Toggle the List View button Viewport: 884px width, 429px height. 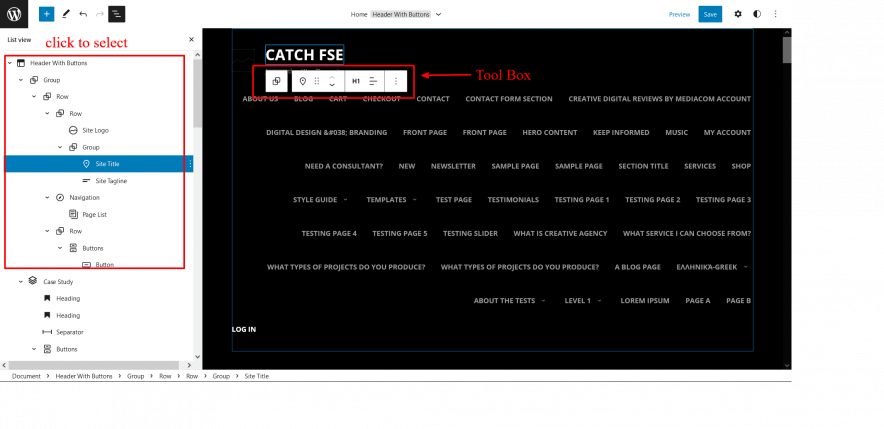point(117,14)
